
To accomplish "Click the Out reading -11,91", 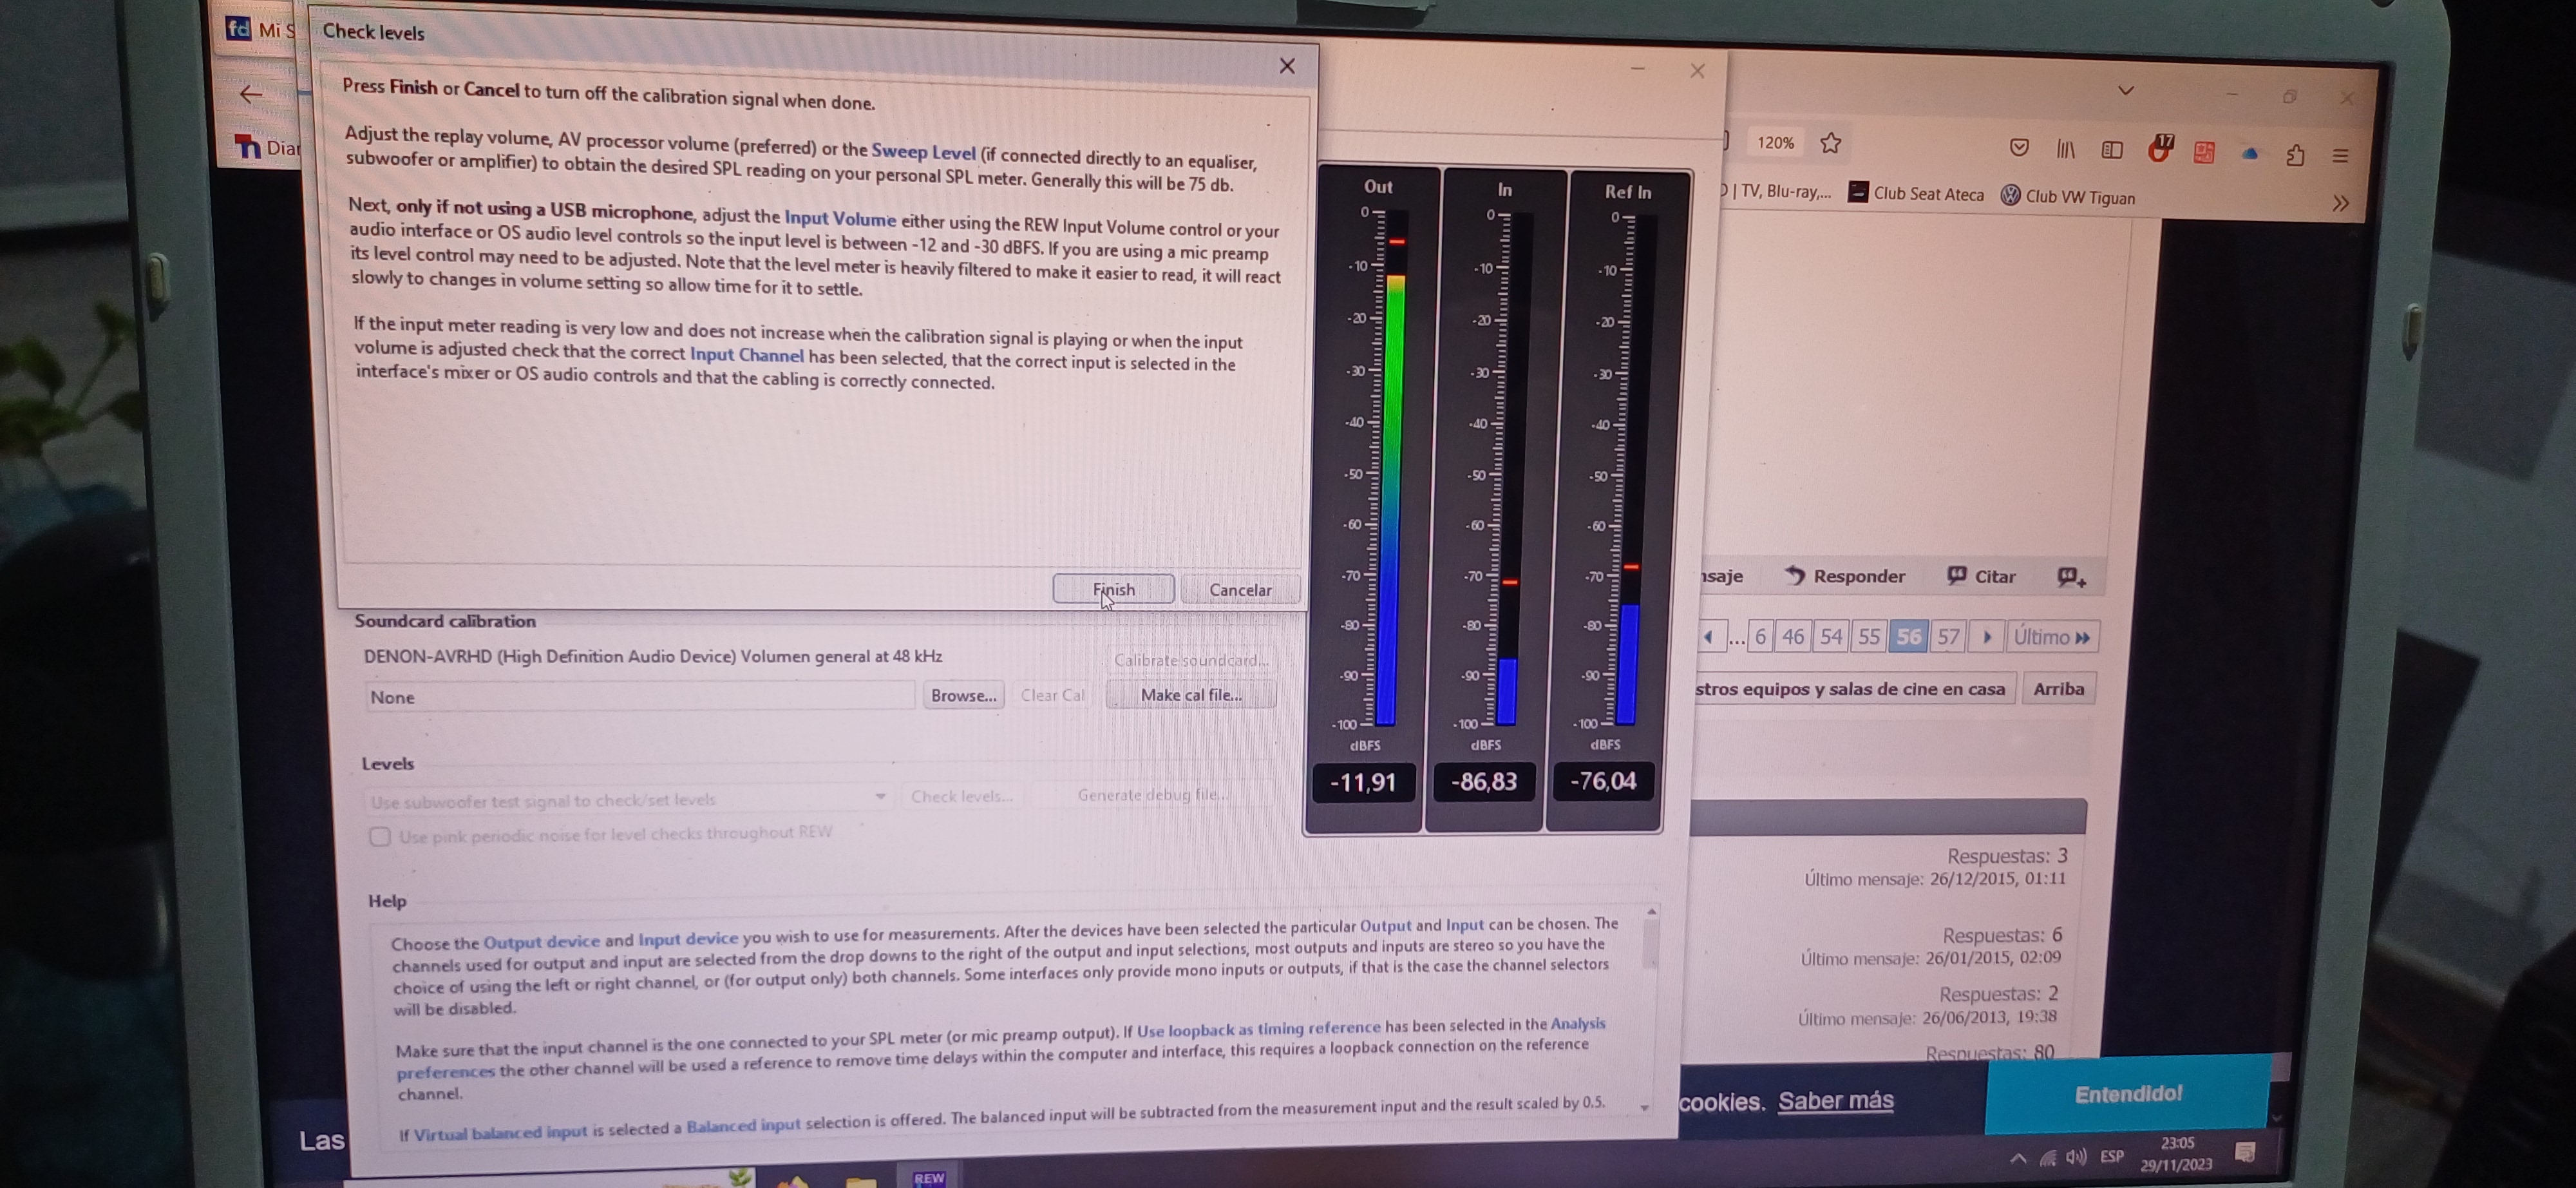I will pos(1362,782).
